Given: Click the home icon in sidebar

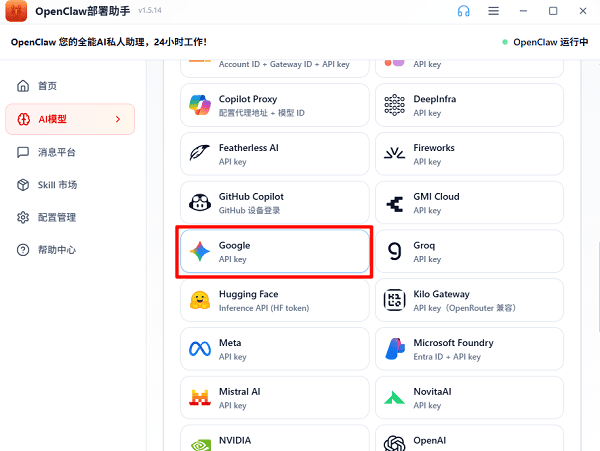Looking at the screenshot, I should [23, 86].
